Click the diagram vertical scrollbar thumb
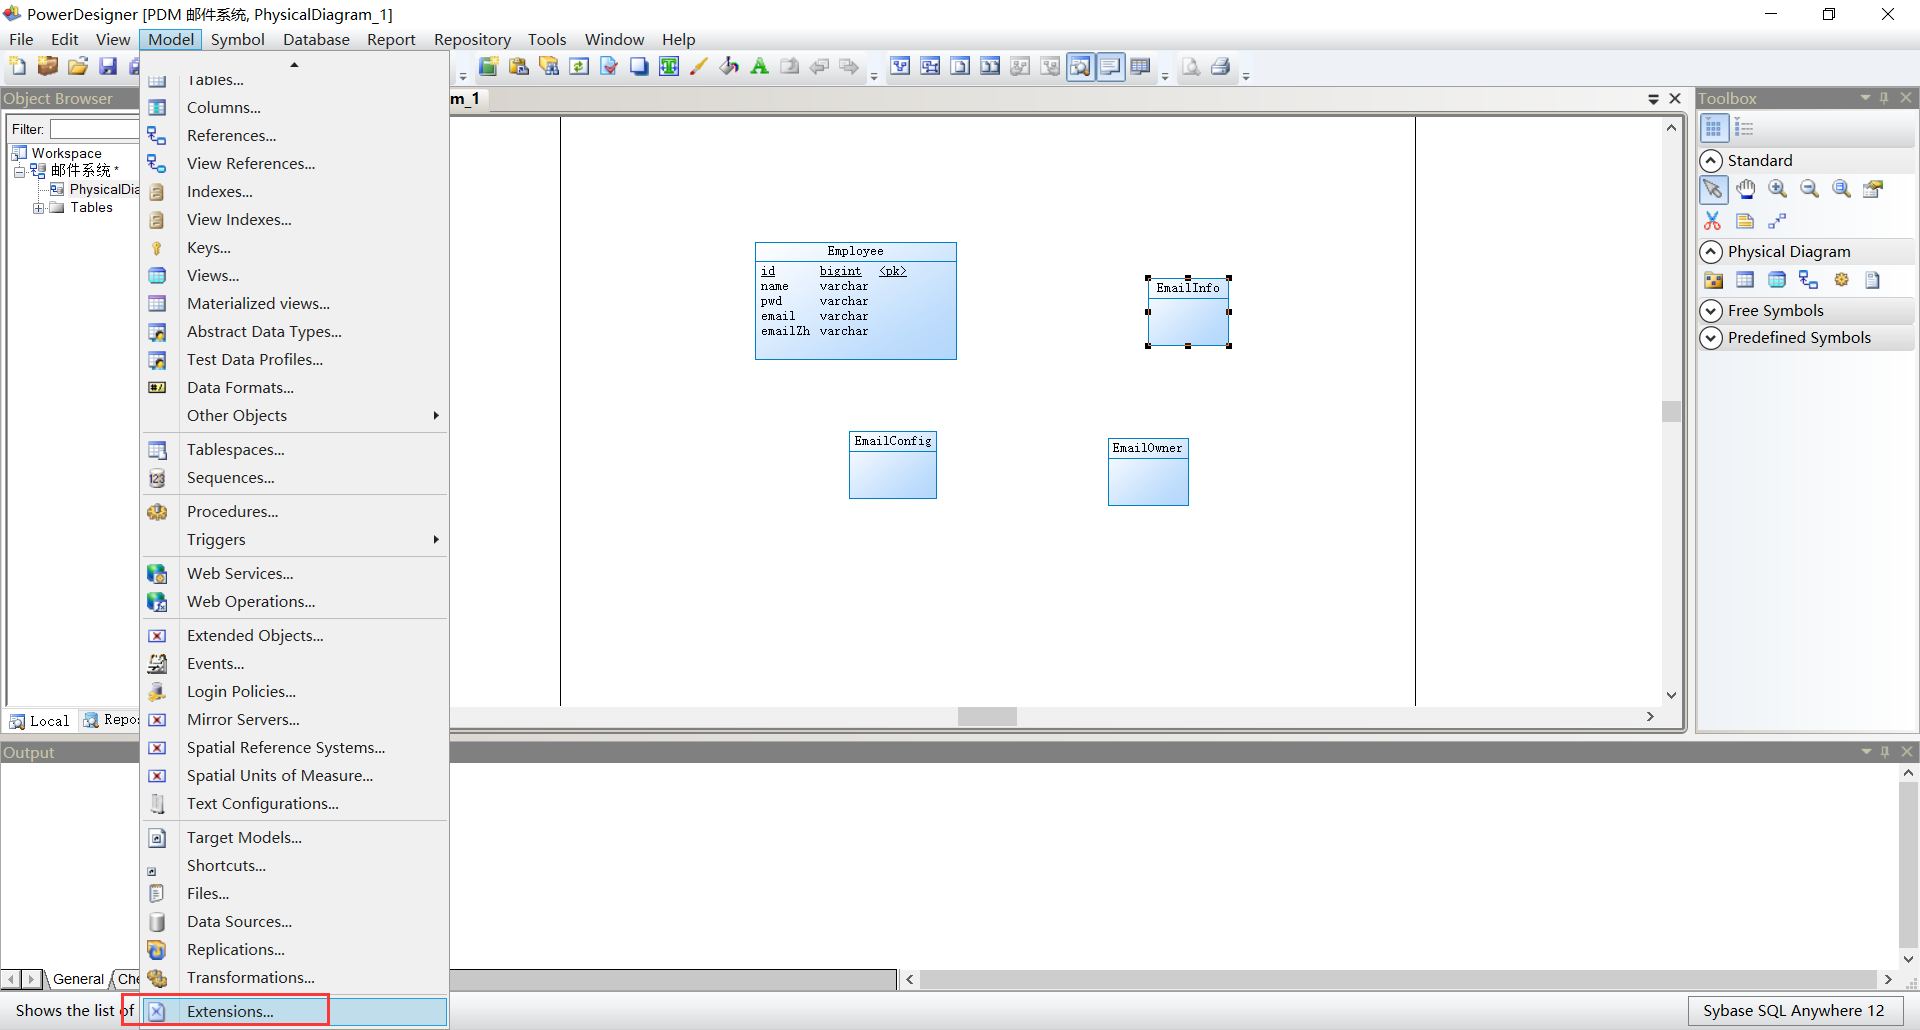 click(1671, 411)
